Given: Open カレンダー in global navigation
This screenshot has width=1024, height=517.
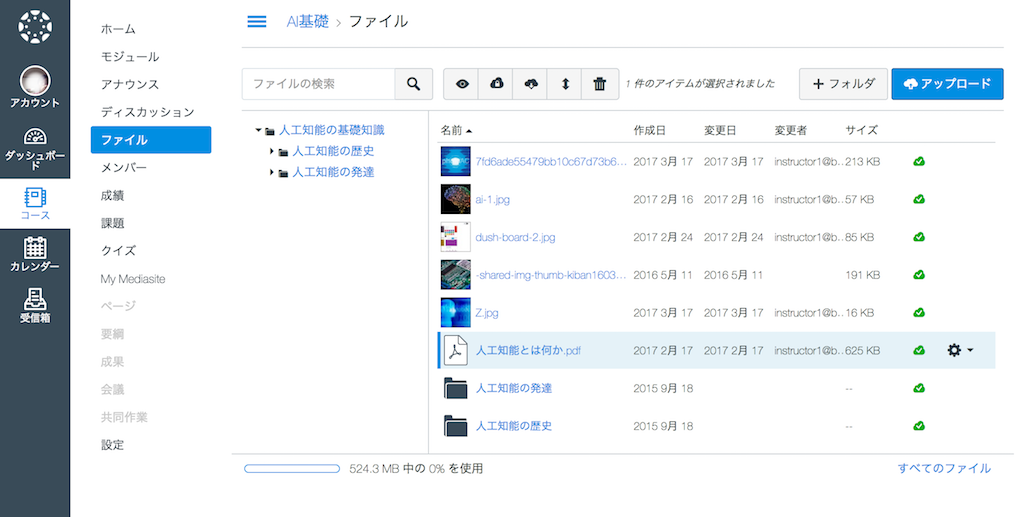Looking at the screenshot, I should pos(35,255).
